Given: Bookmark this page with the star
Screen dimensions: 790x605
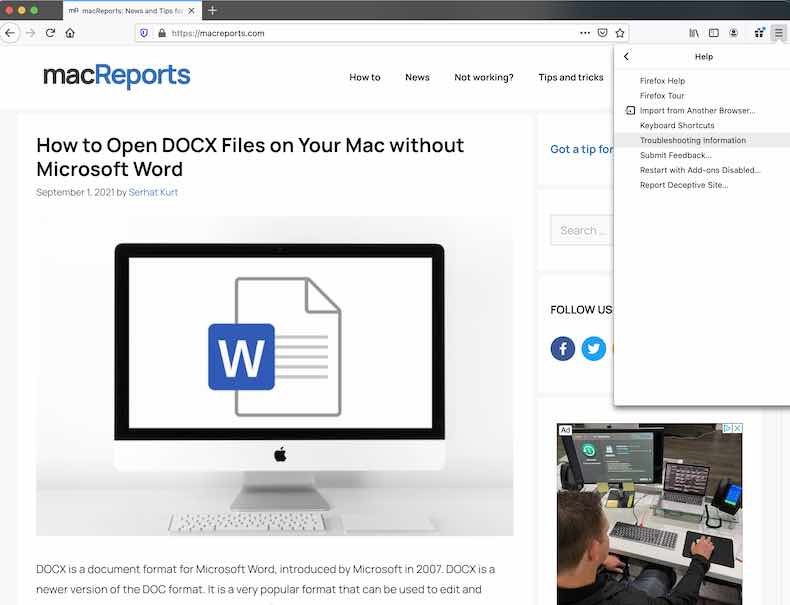Looking at the screenshot, I should pyautogui.click(x=620, y=33).
